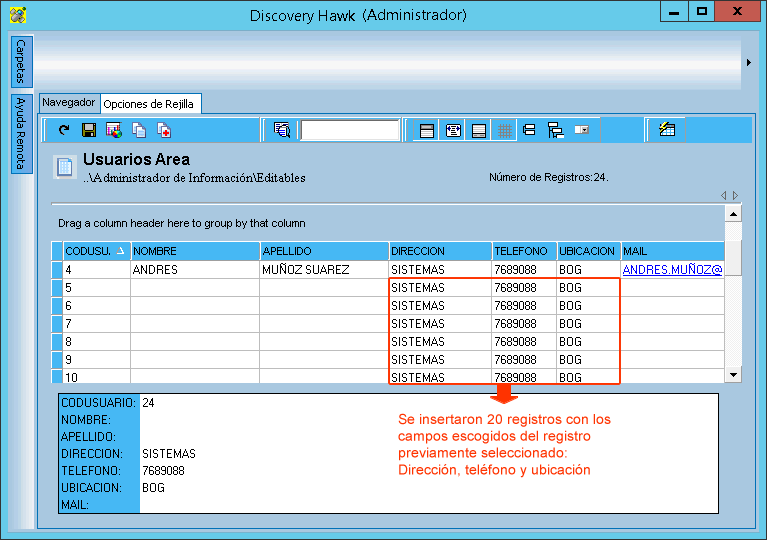Click 7689088 cell in row 8
Viewport: 767px width, 540px height.
(x=524, y=341)
